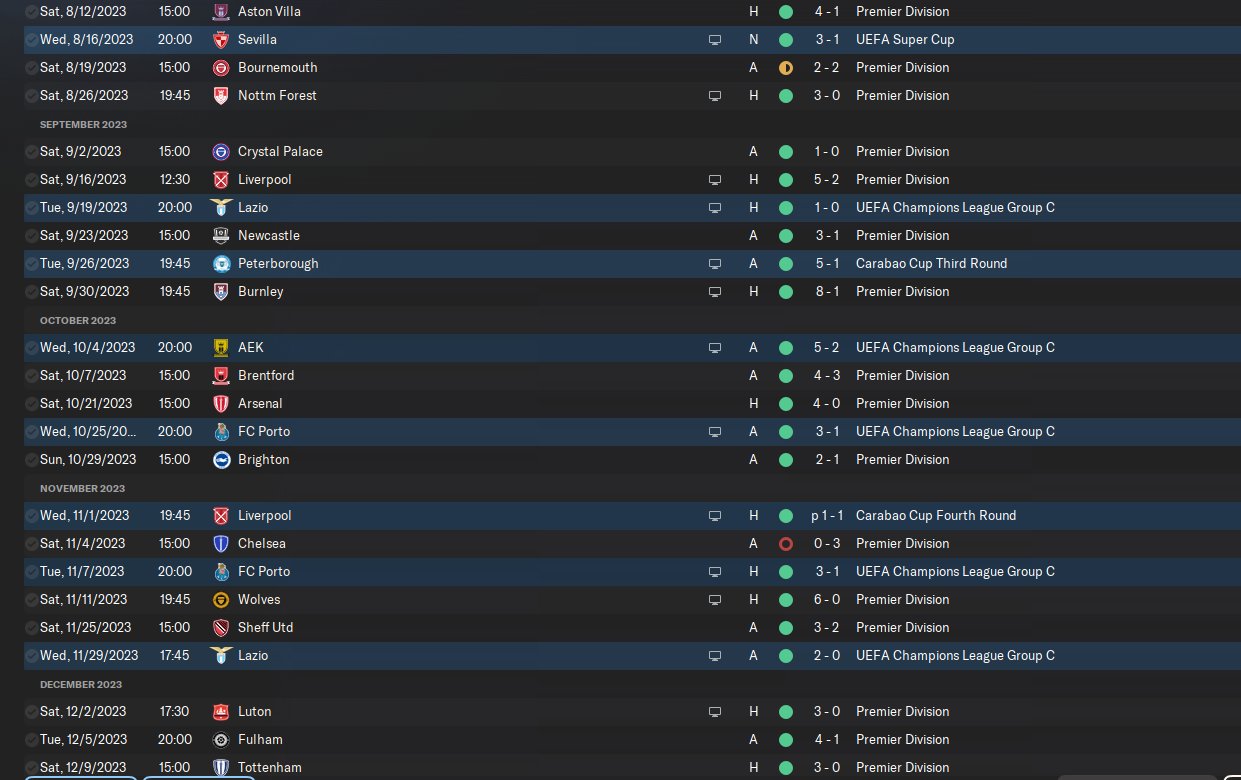Click TV broadcast icon on Sevilla match row
Viewport: 1241px width, 780px height.
(715, 40)
